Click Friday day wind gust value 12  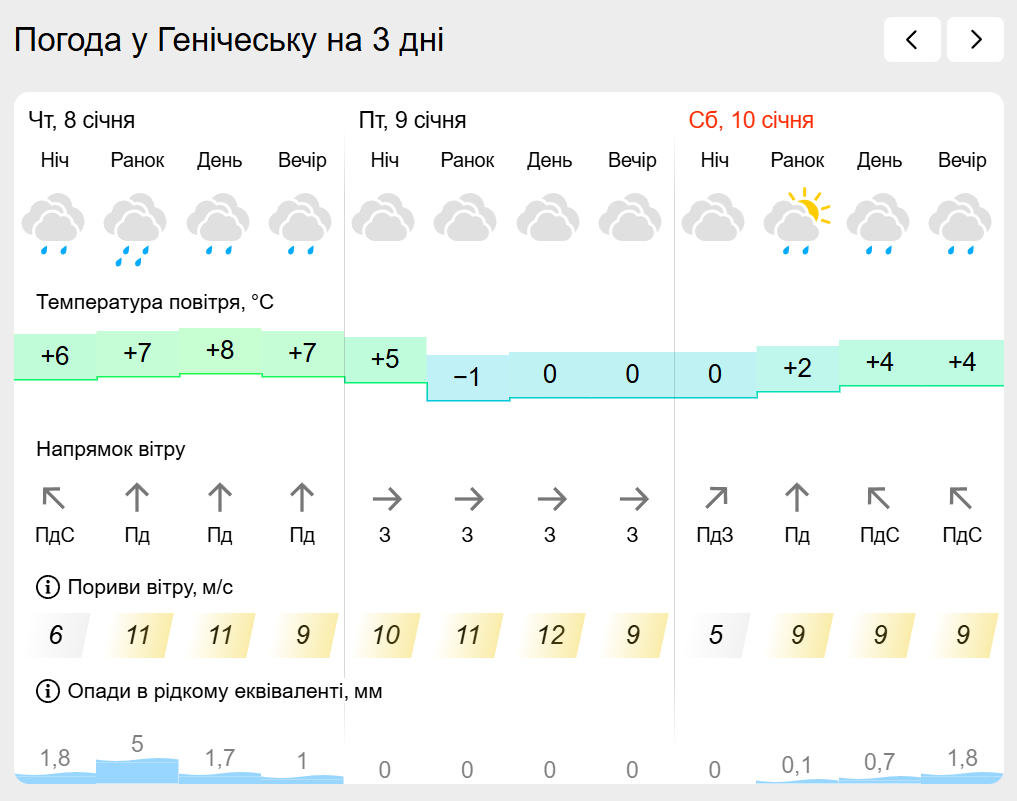550,635
